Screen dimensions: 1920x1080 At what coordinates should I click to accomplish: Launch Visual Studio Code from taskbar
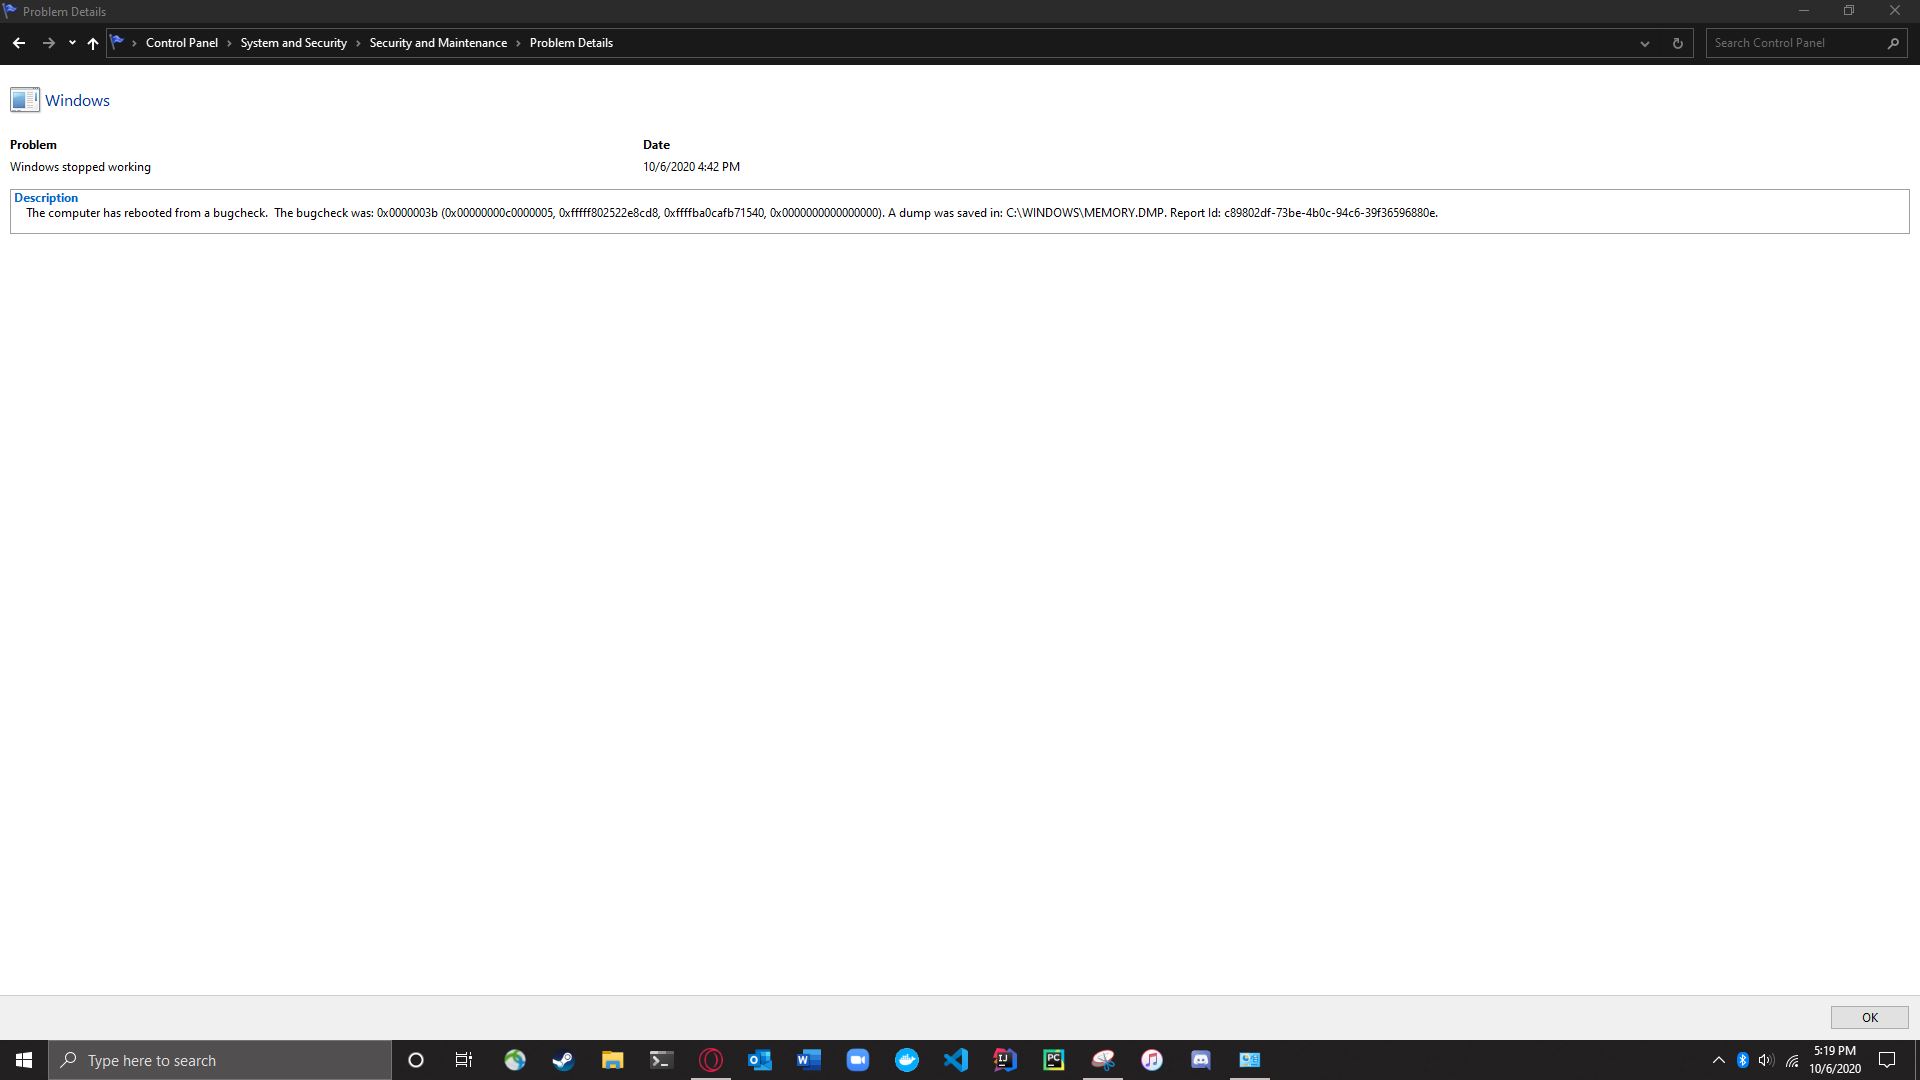pos(956,1060)
